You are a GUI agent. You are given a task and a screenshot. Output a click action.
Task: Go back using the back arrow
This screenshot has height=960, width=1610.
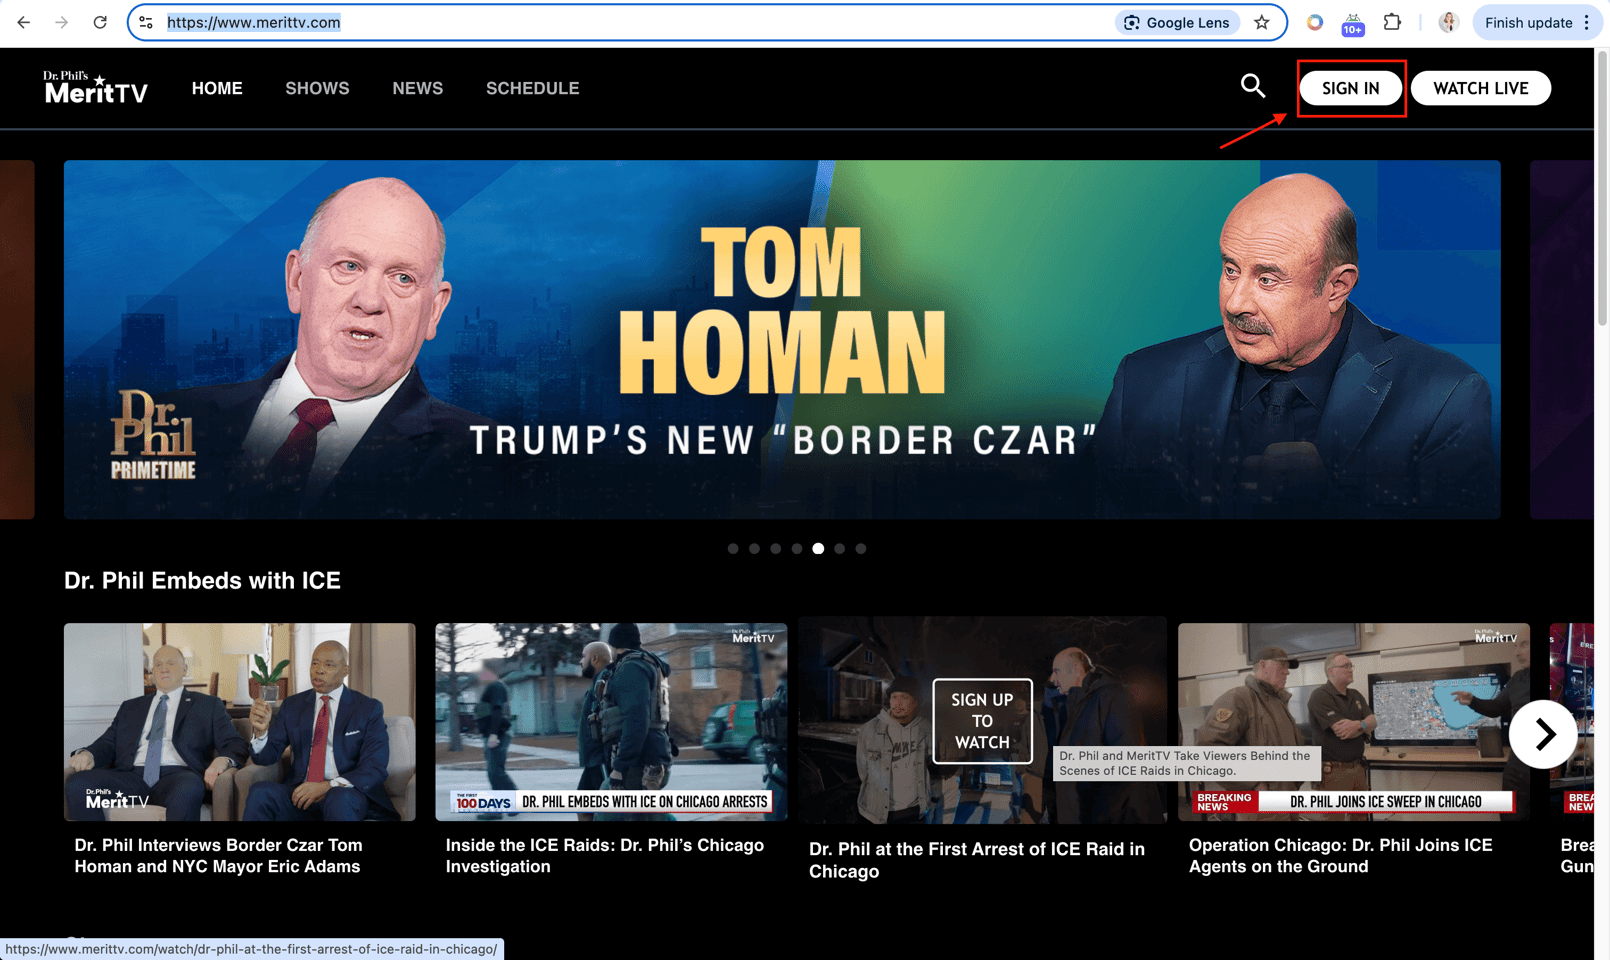(x=22, y=22)
